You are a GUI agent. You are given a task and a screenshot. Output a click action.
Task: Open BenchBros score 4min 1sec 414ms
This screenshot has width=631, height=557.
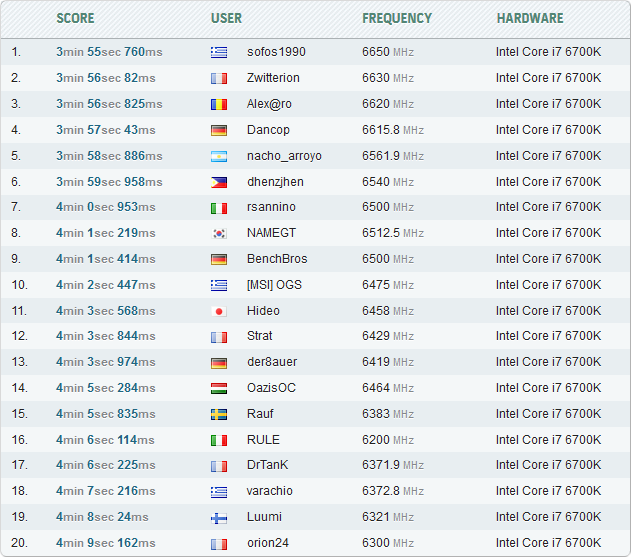pos(105,259)
